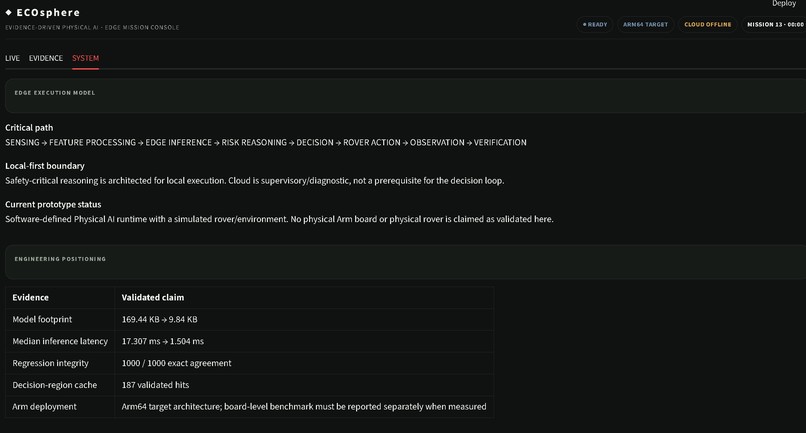Viewport: 806px width, 433px height.
Task: Click the ECOsphere title text
Action: tap(48, 12)
